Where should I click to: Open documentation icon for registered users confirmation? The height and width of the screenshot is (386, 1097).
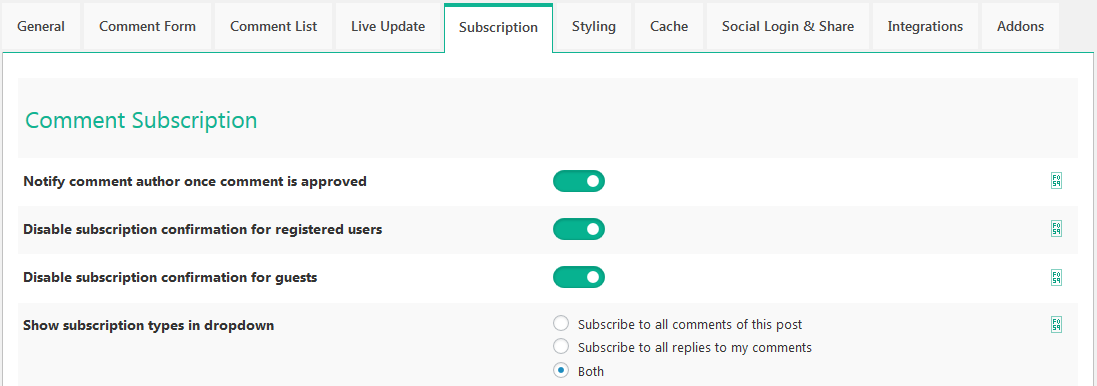coord(1056,229)
